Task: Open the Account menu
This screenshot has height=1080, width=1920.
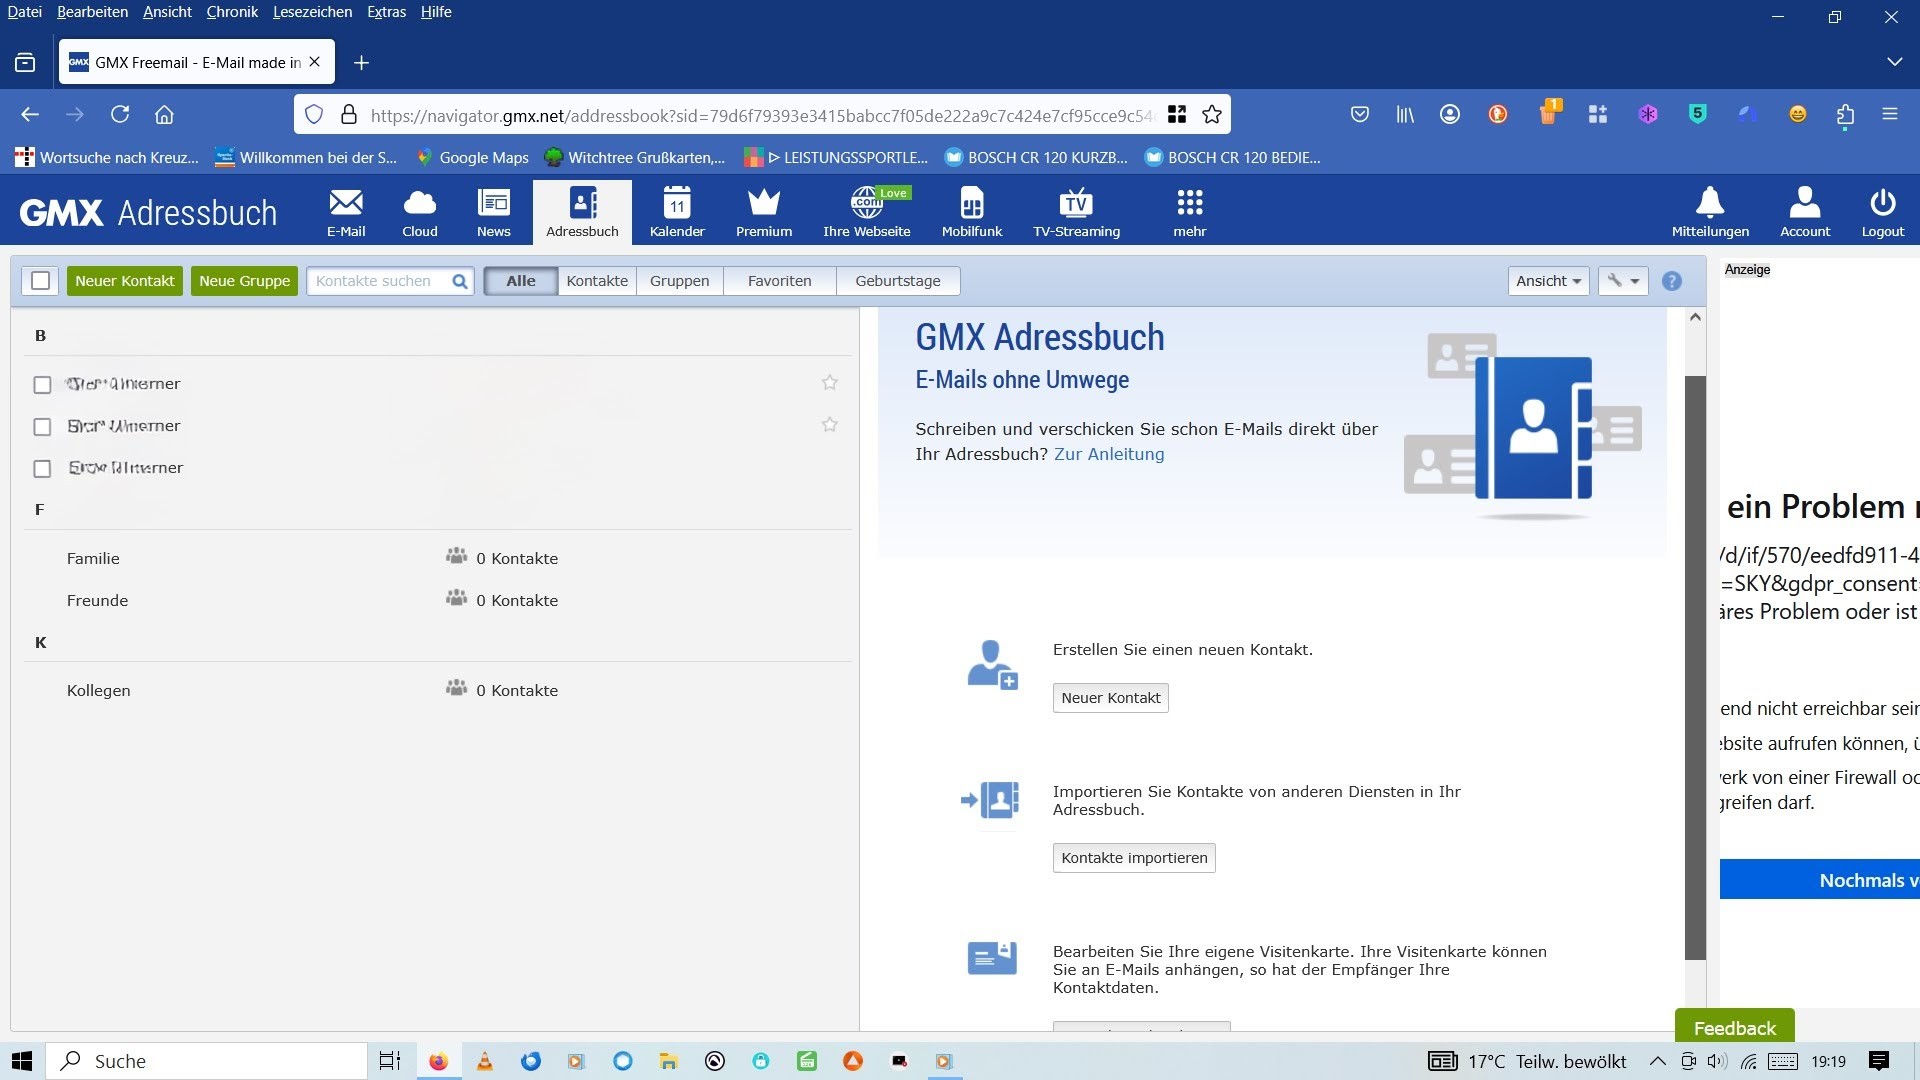Action: 1805,213
